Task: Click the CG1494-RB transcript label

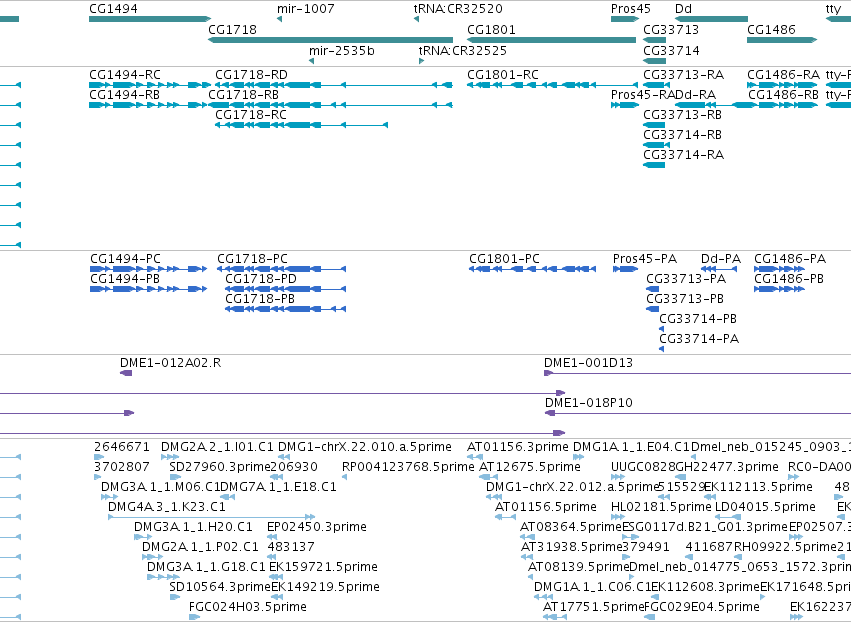Action: point(124,94)
